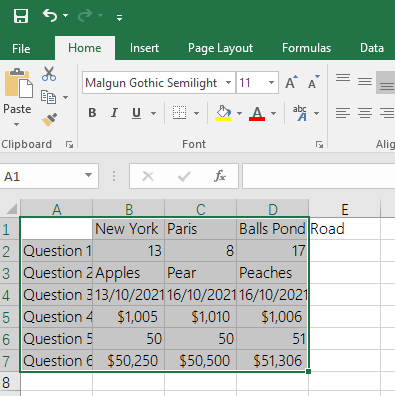Toggle Italic formatting

pos(114,113)
